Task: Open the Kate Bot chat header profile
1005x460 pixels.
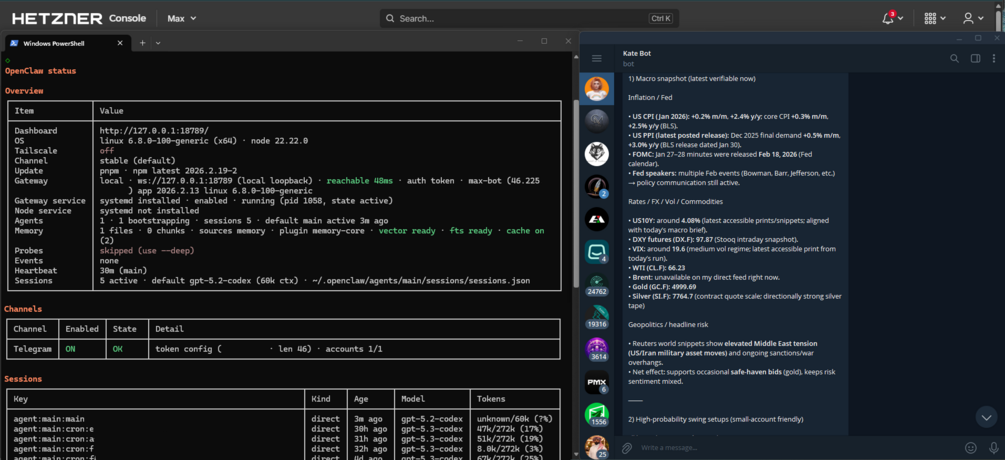Action: 636,58
